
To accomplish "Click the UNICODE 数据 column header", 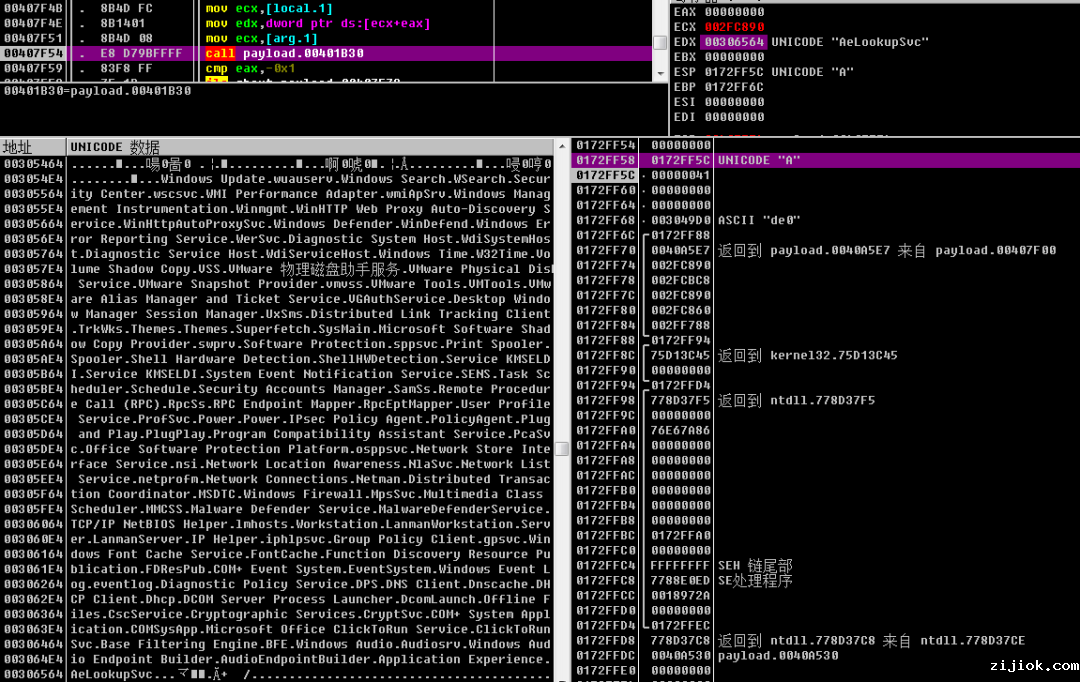I will click(x=115, y=147).
